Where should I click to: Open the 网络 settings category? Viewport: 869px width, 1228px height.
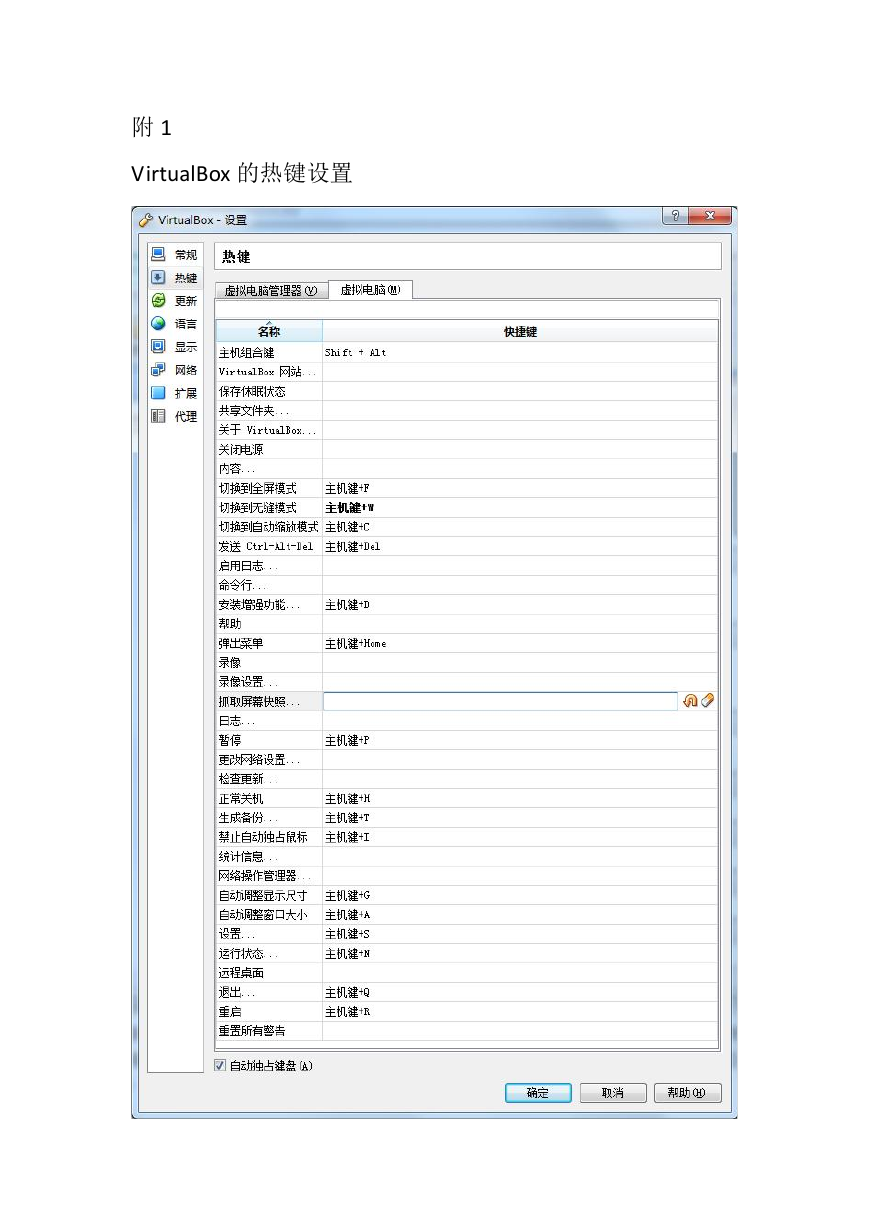coord(175,370)
